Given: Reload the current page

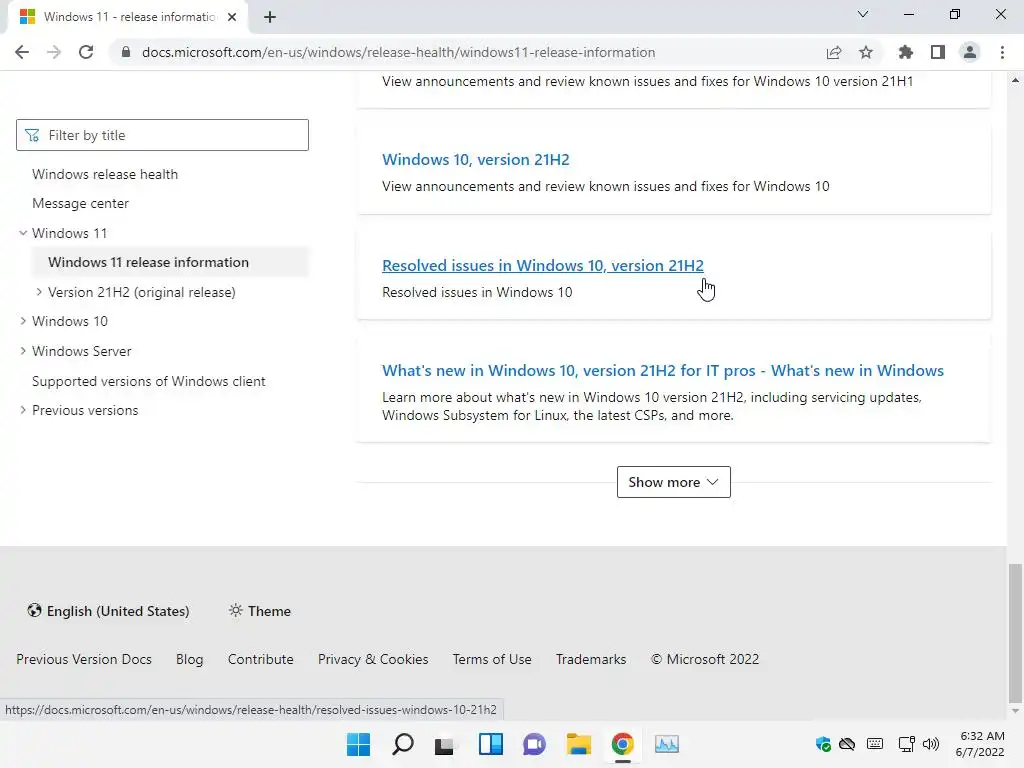Looking at the screenshot, I should (x=86, y=52).
